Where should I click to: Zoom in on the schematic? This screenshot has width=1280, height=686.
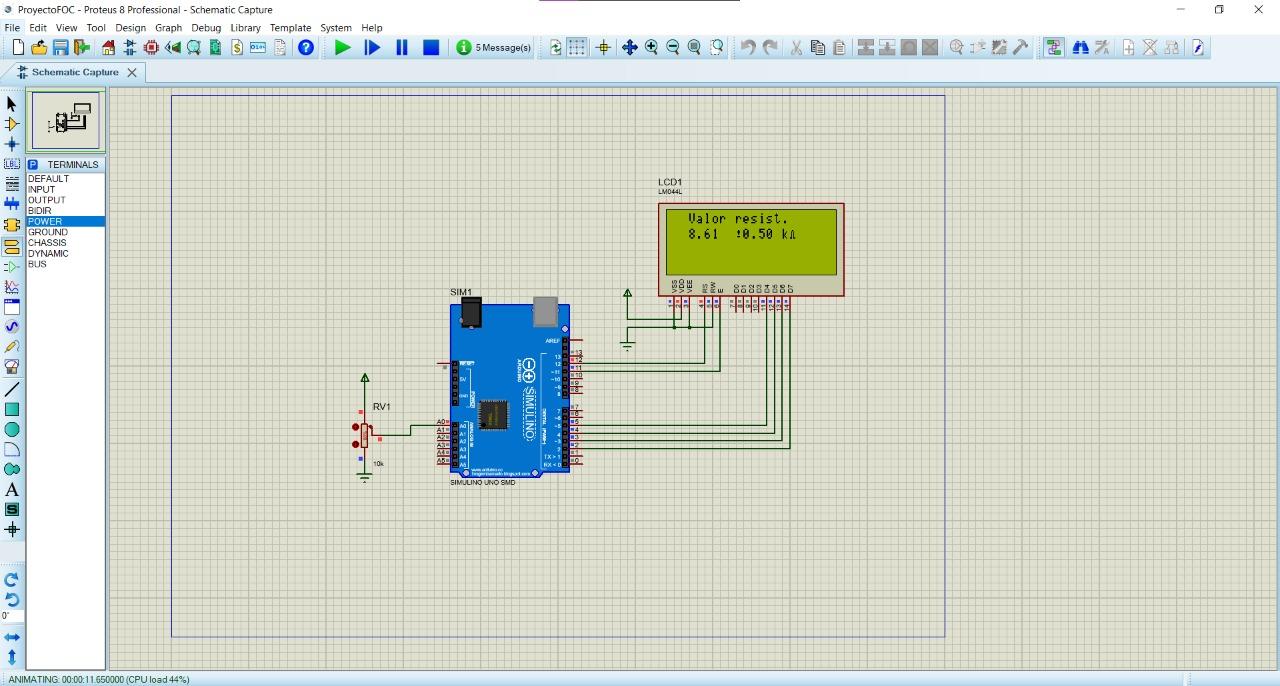click(x=651, y=47)
